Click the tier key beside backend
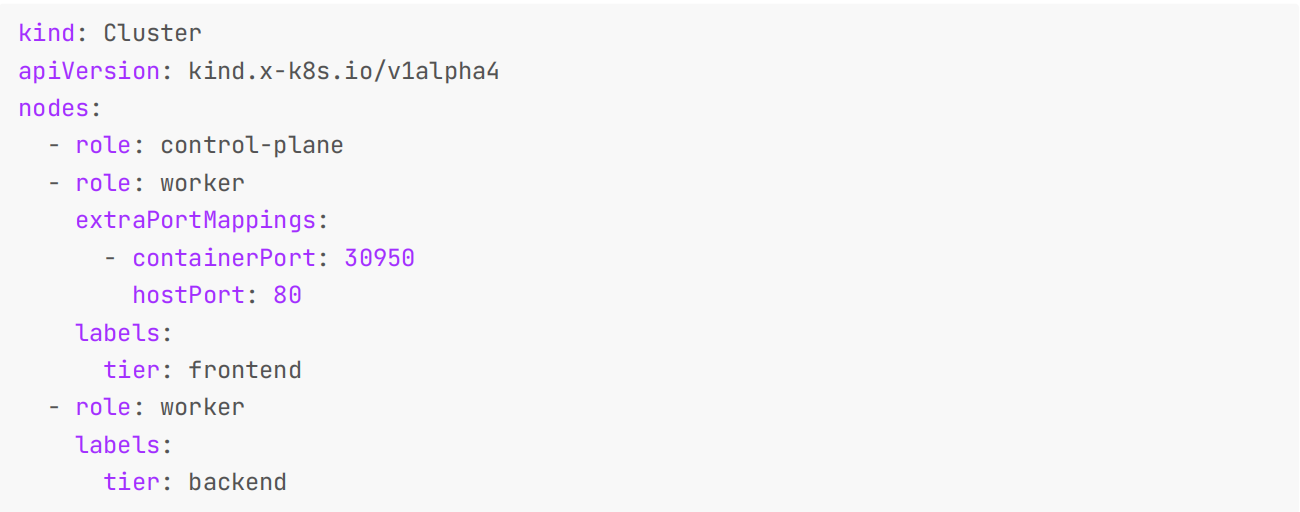Viewport: 1300px width, 512px height. tap(131, 483)
